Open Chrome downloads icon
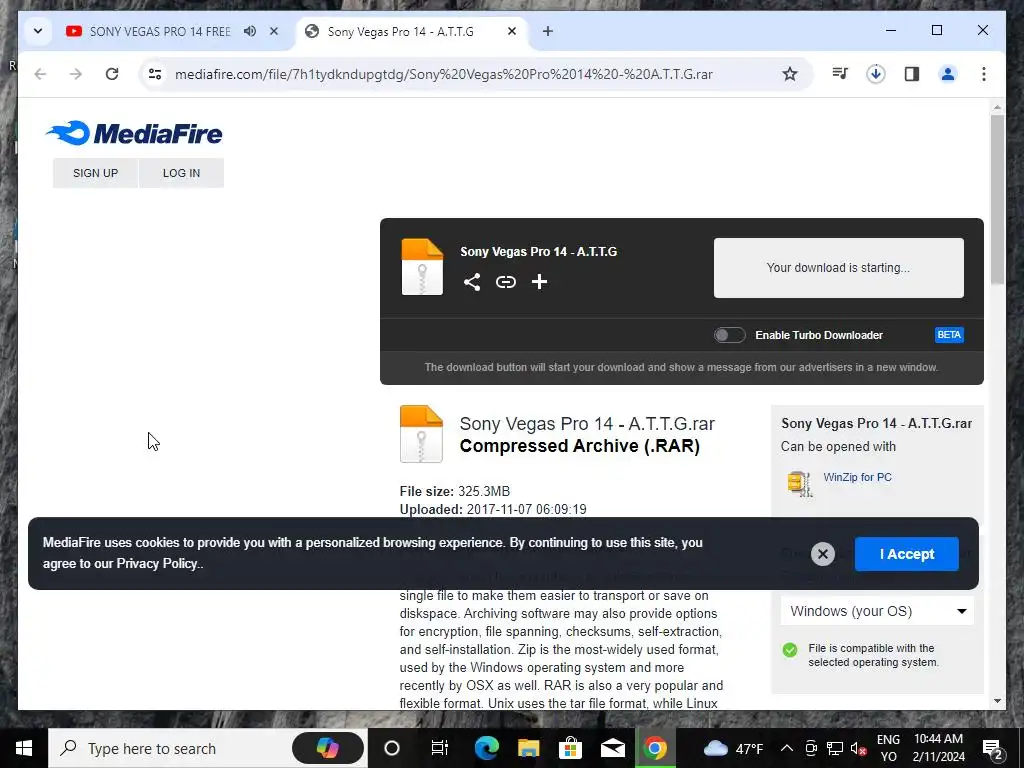1024x768 pixels. (x=876, y=74)
